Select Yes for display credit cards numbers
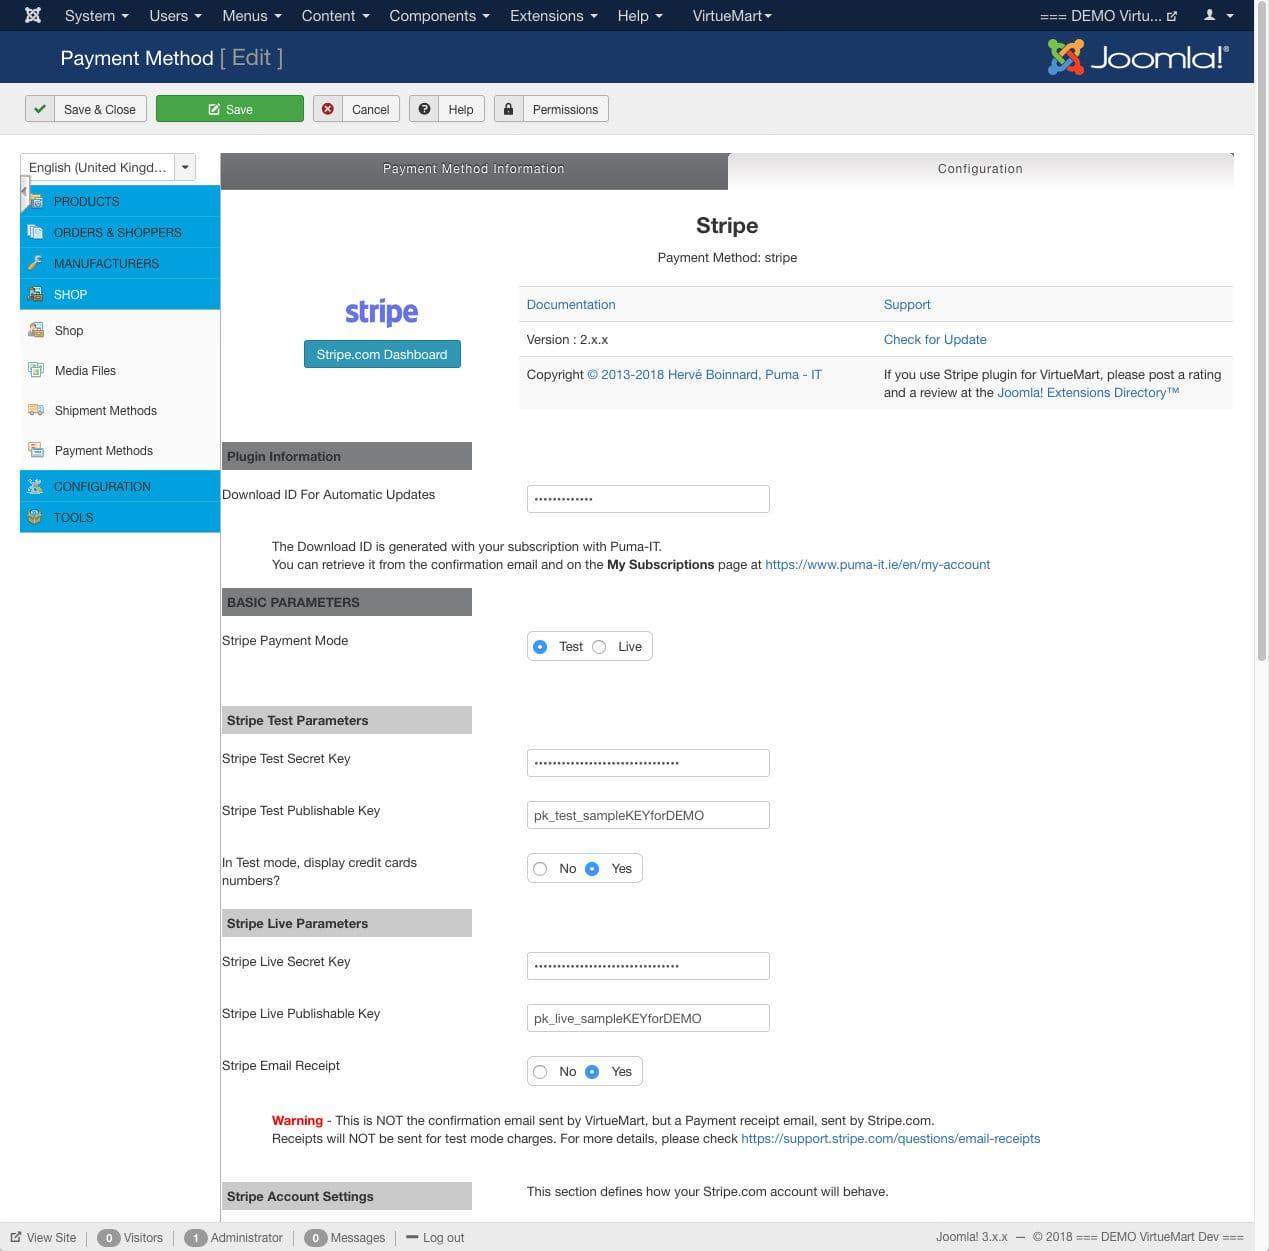Screen dimensions: 1269x1251 pos(592,869)
